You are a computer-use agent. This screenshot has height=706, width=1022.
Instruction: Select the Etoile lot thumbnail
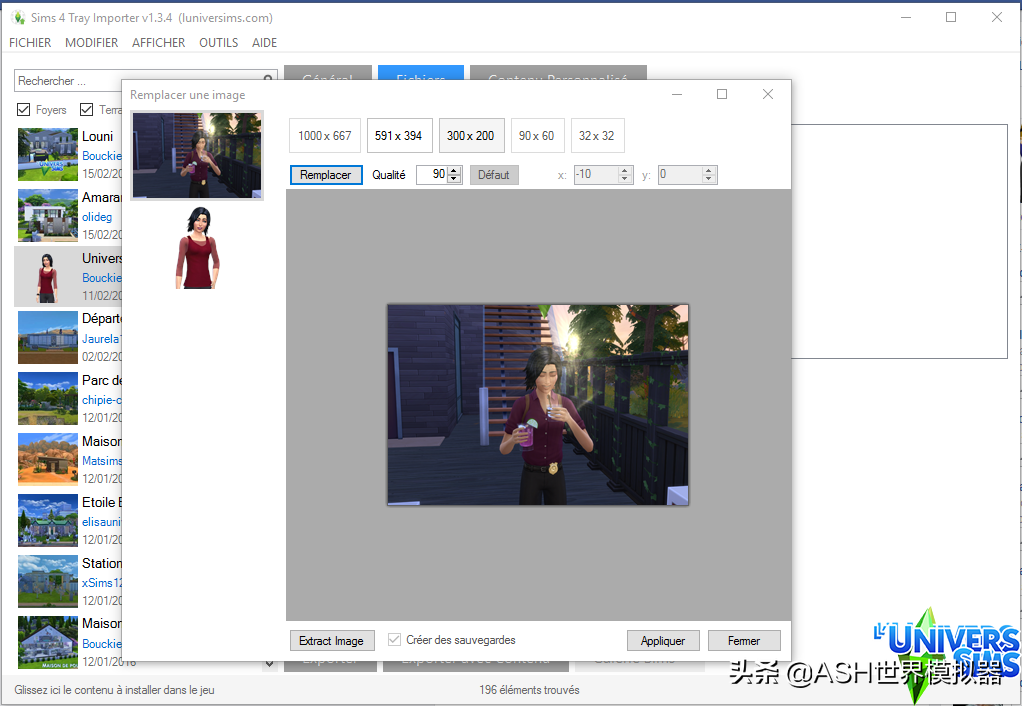tap(48, 520)
